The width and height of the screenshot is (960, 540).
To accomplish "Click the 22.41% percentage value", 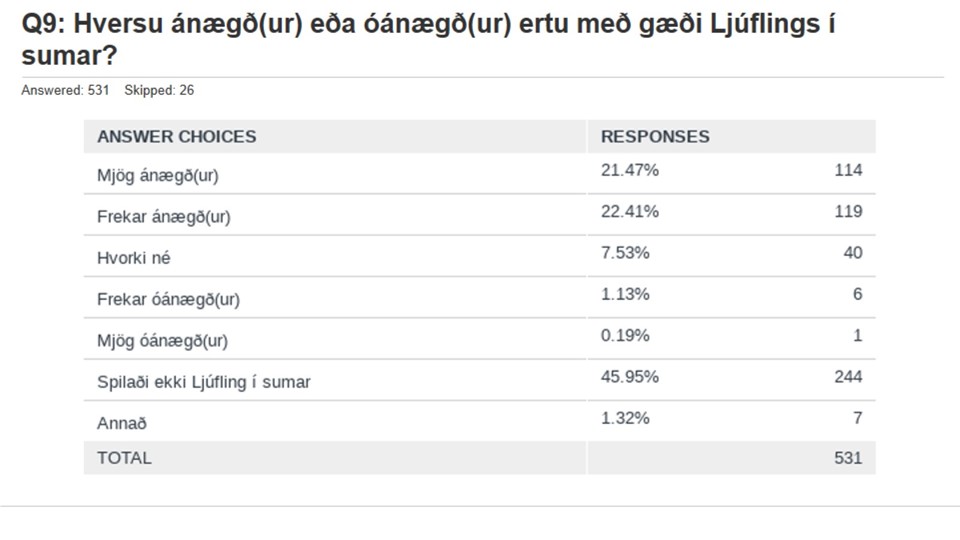I will 629,212.
